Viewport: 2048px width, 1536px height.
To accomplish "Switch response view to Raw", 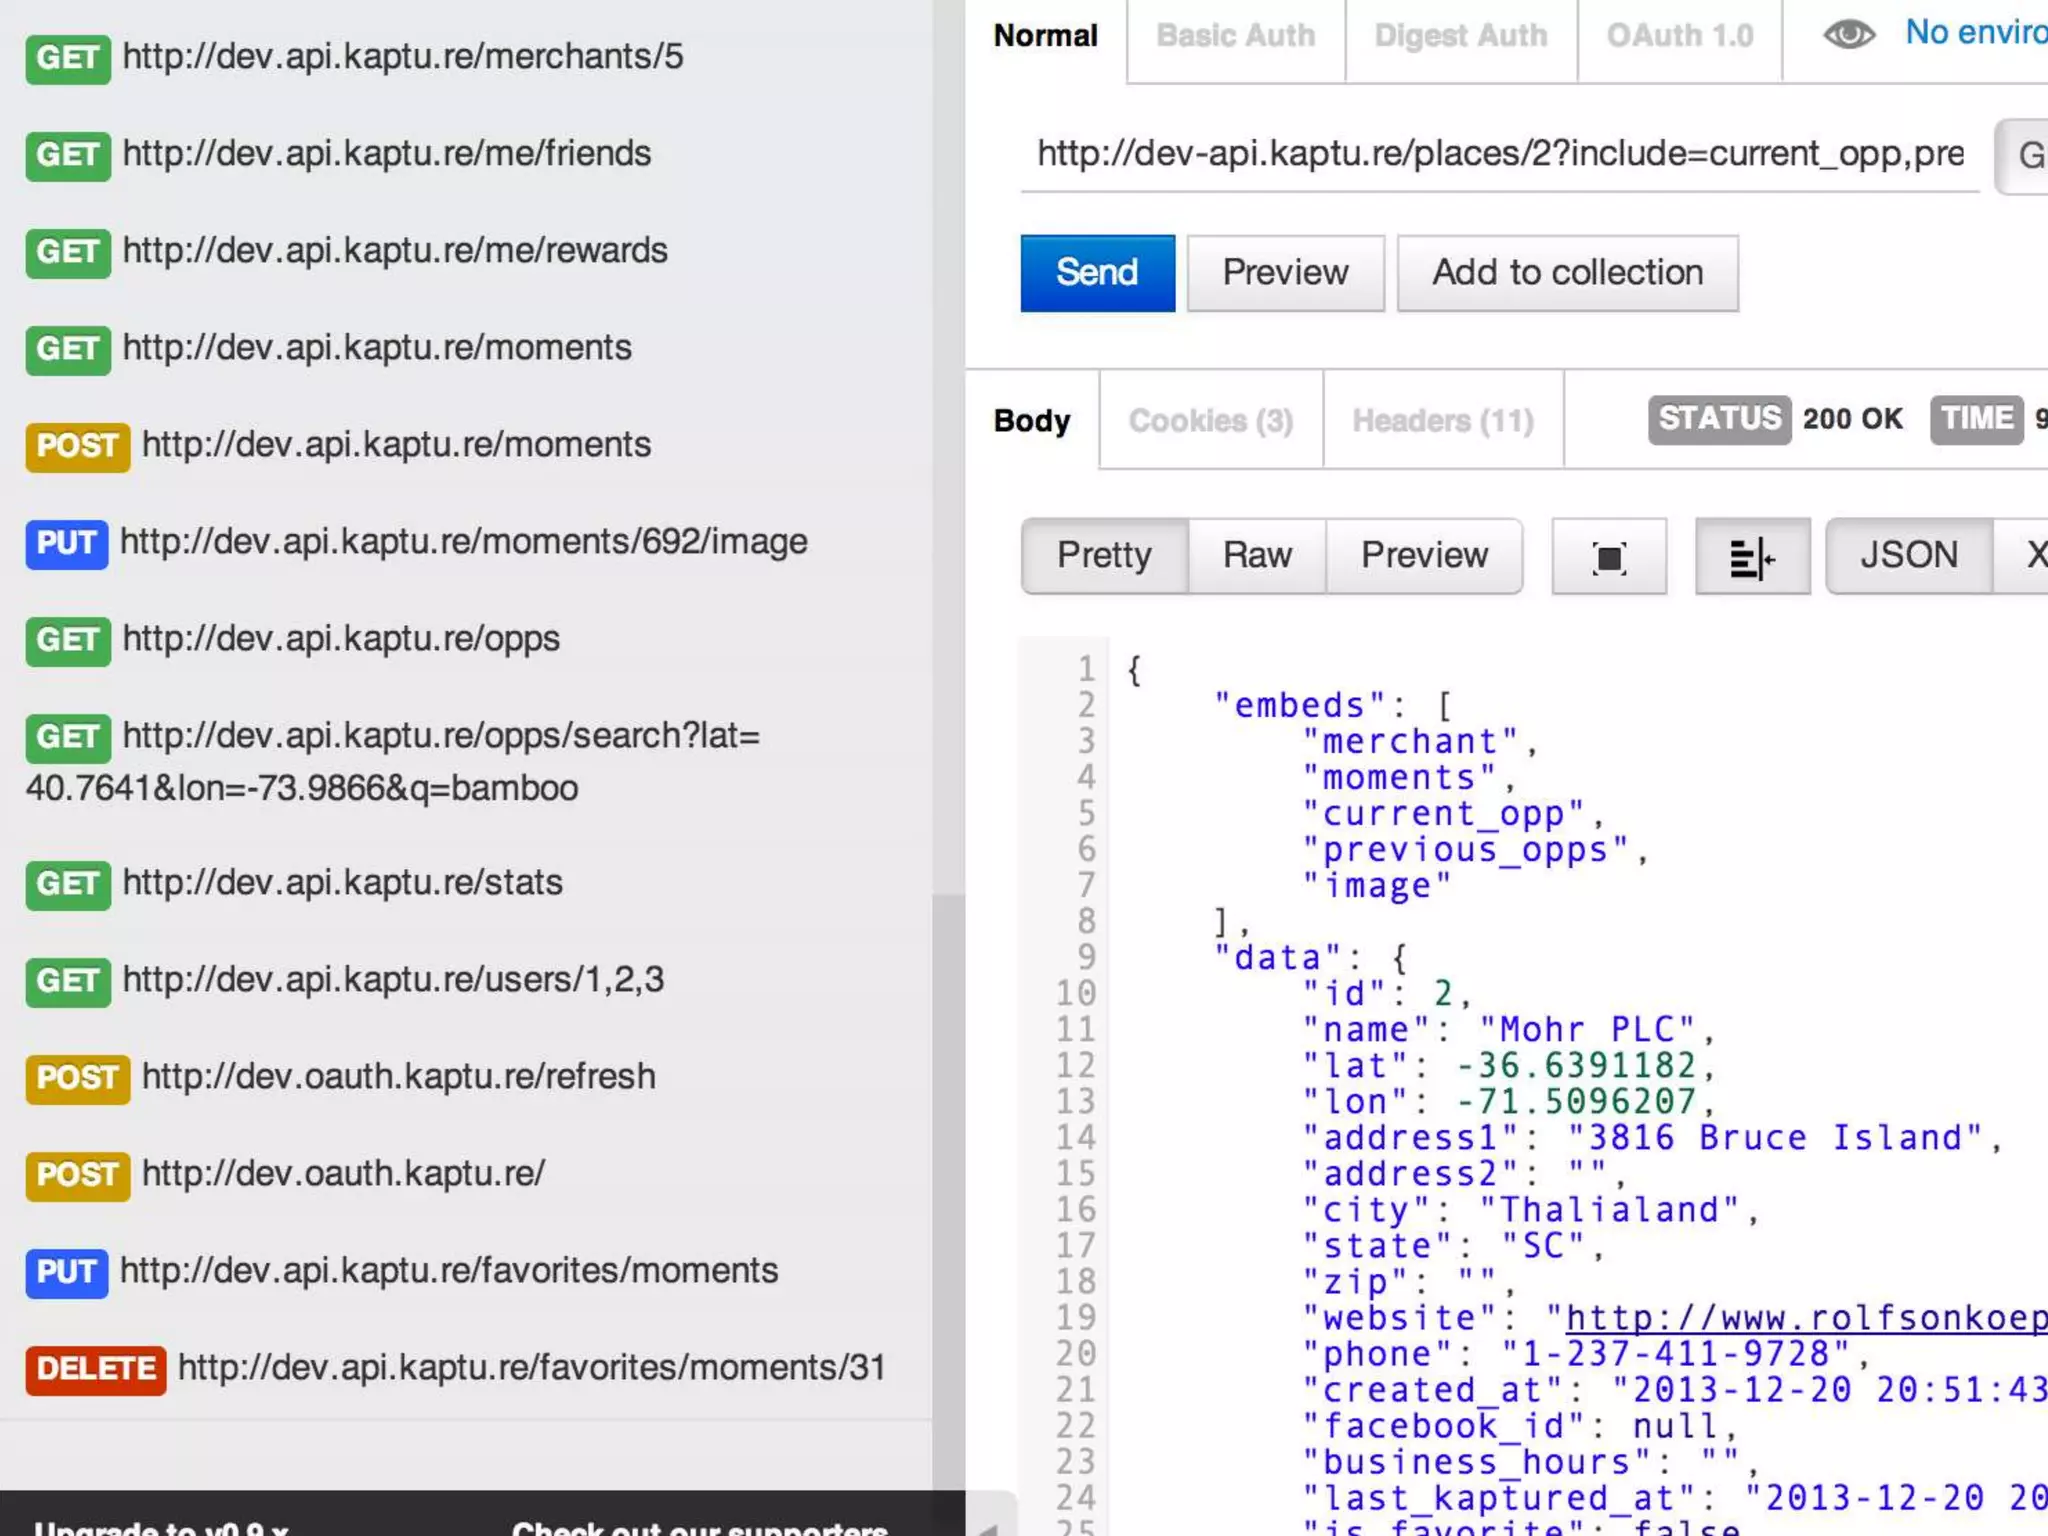I will click(x=1256, y=556).
